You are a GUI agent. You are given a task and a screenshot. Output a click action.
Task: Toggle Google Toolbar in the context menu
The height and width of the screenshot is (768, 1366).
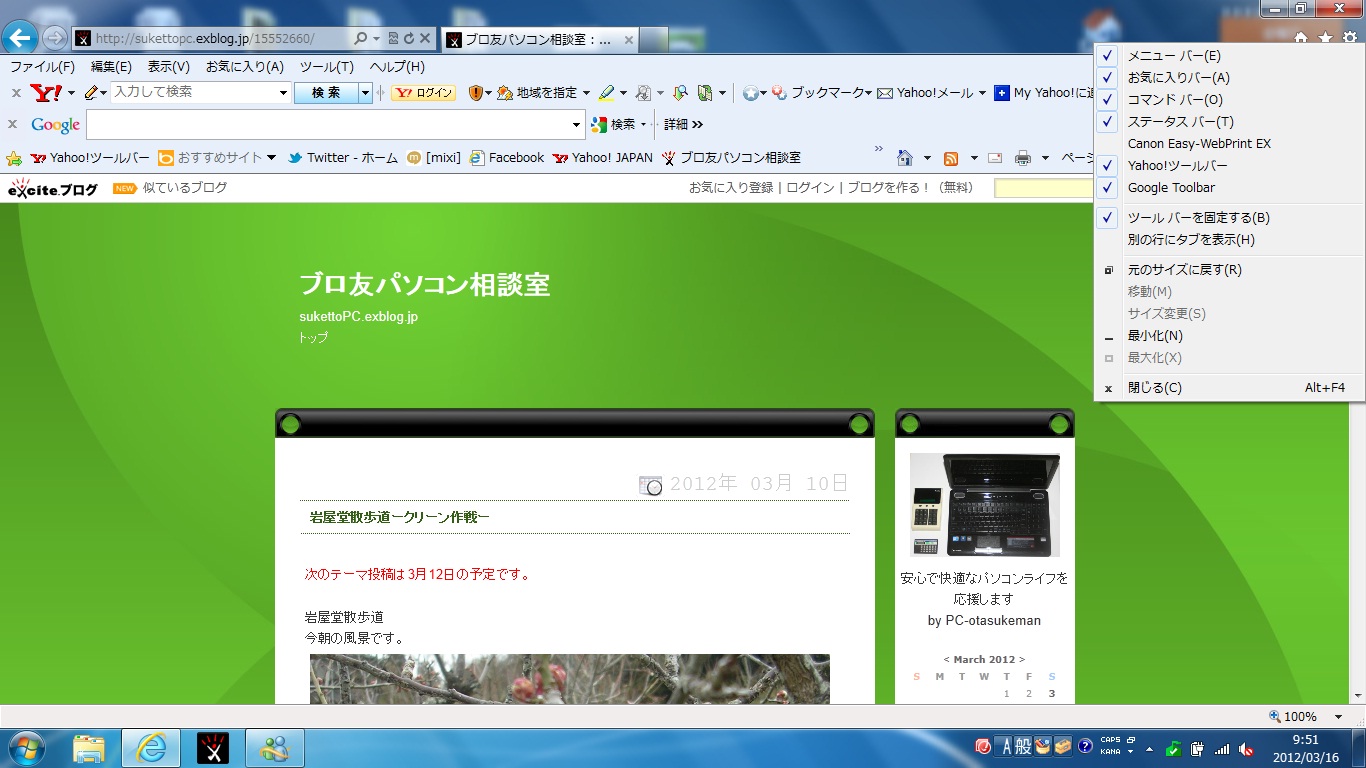1229,188
